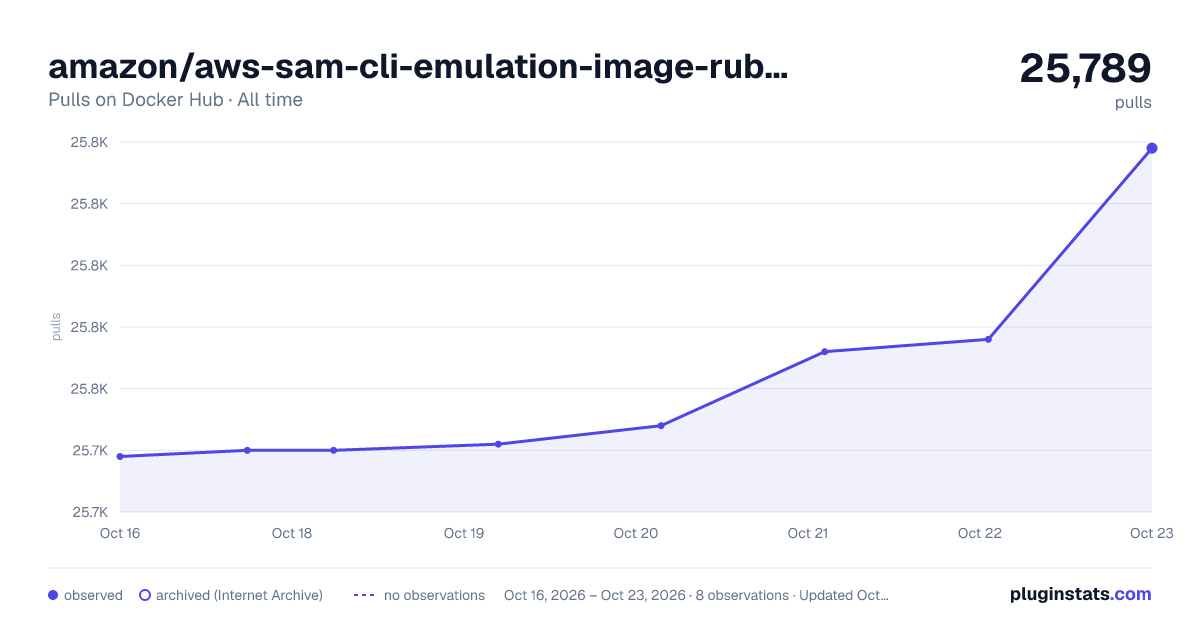Image resolution: width=1200 pixels, height=630 pixels.
Task: Open the pluginstats.com link
Action: 1080,594
